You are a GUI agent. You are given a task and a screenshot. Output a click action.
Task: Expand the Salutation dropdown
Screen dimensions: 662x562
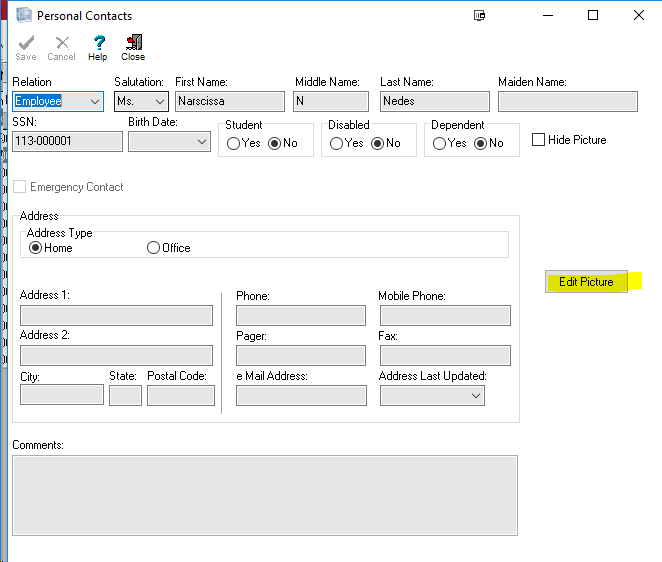click(x=159, y=102)
